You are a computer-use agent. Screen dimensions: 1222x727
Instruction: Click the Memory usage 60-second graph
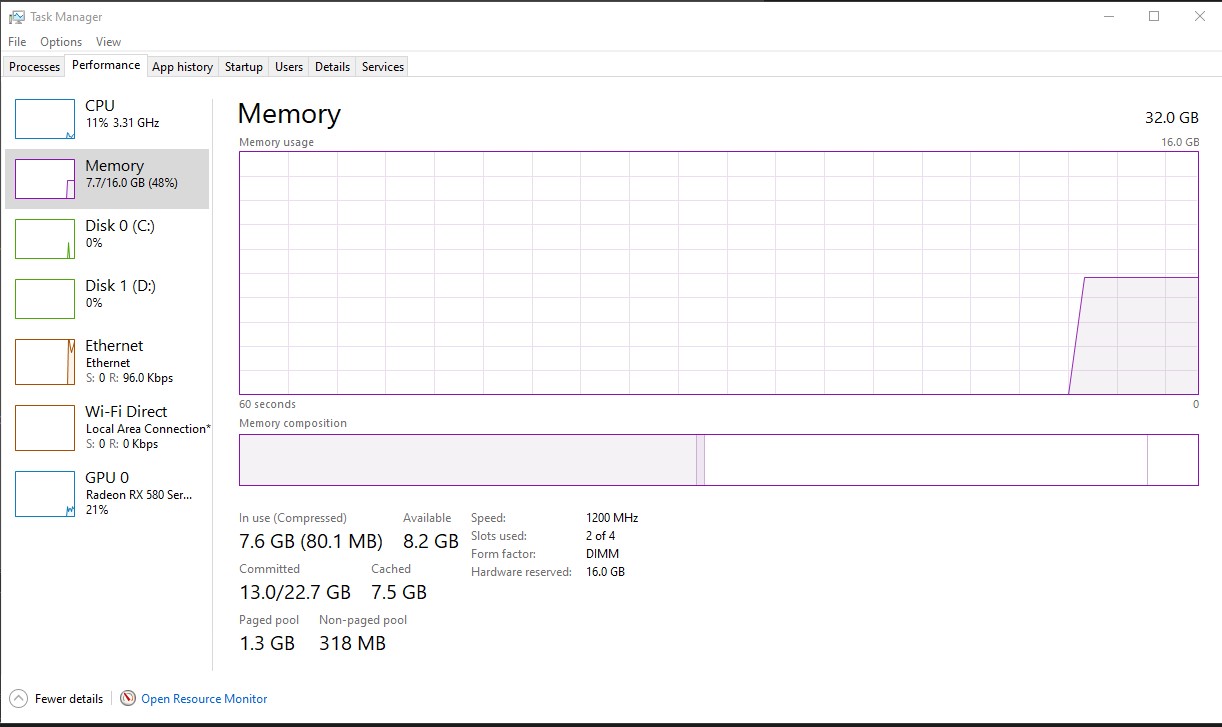pos(717,272)
